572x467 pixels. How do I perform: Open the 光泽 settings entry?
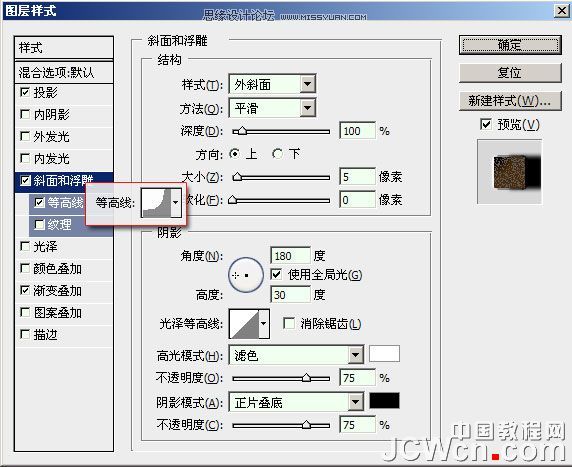coord(45,247)
